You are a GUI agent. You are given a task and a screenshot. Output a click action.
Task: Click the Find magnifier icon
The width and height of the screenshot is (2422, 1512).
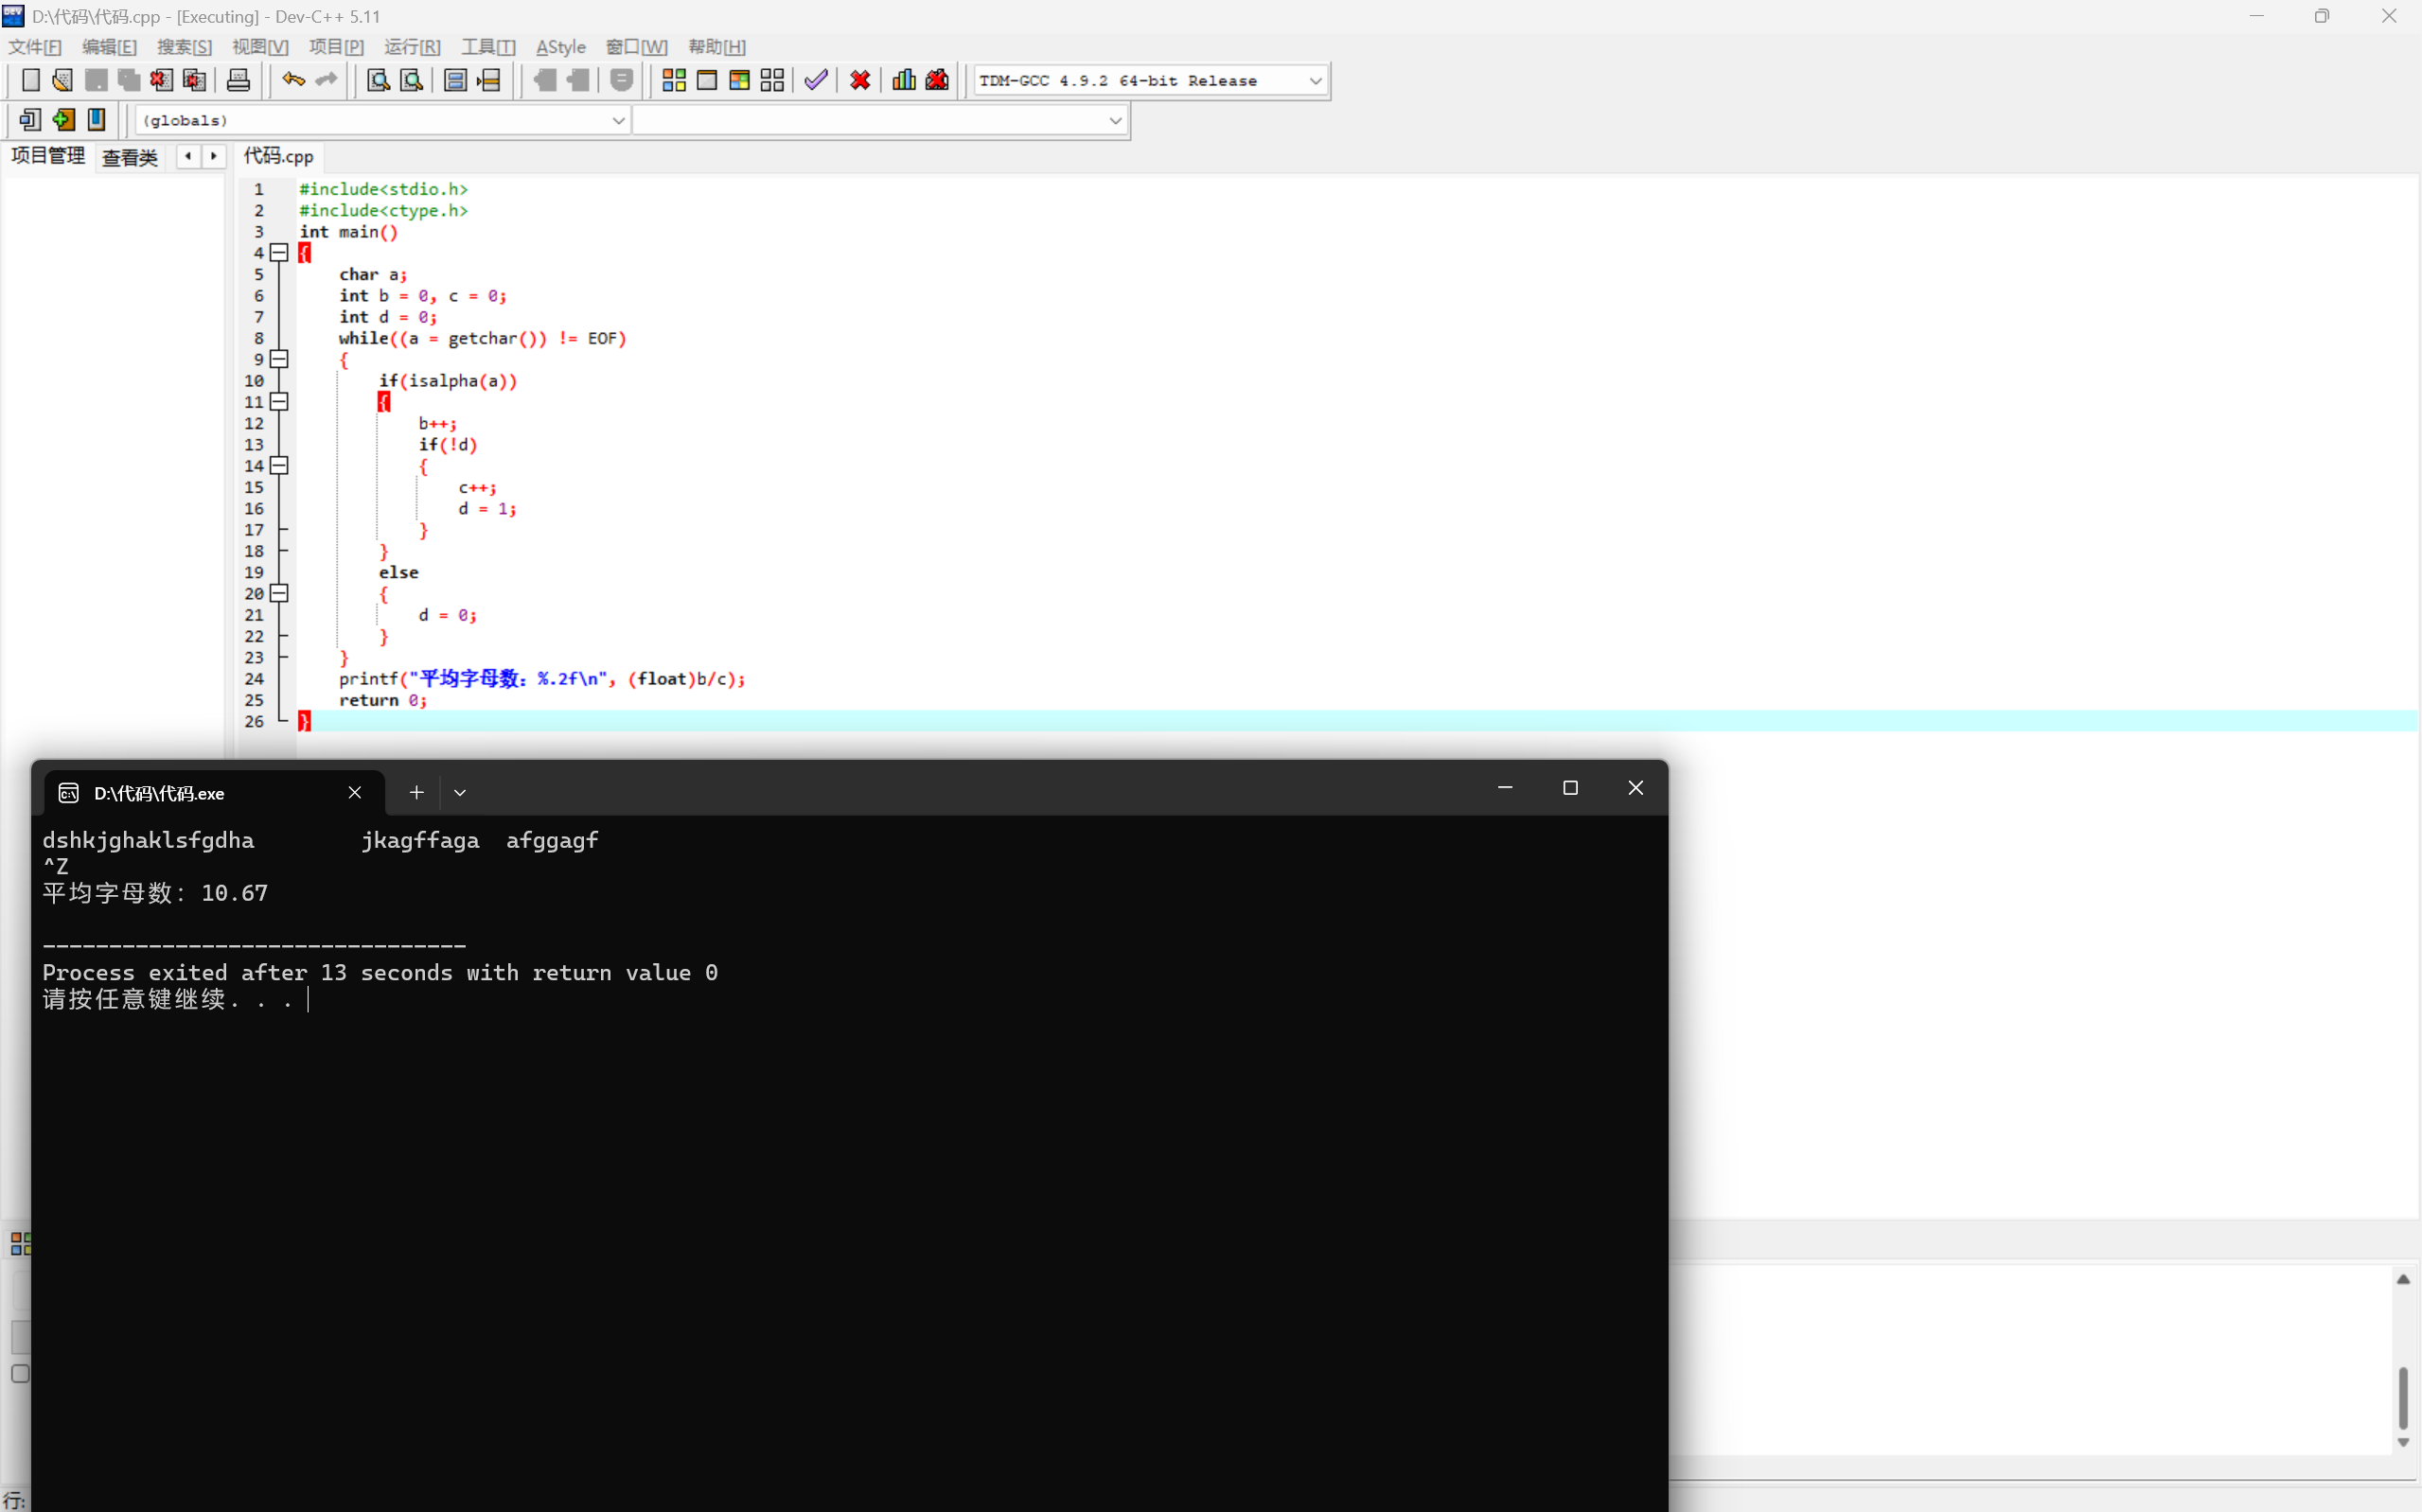tap(378, 80)
